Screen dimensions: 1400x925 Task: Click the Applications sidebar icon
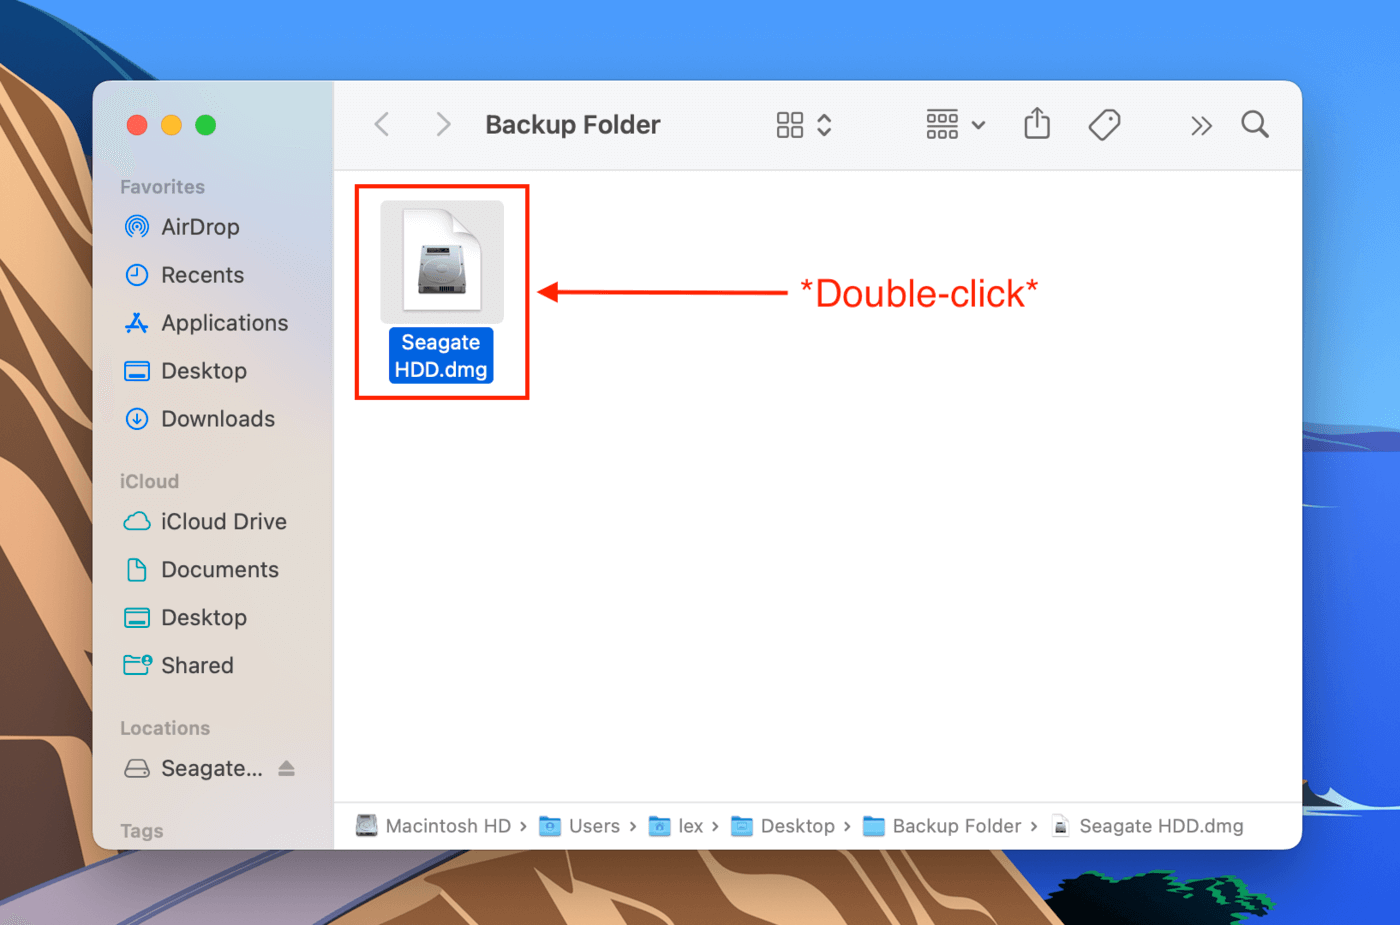(137, 323)
